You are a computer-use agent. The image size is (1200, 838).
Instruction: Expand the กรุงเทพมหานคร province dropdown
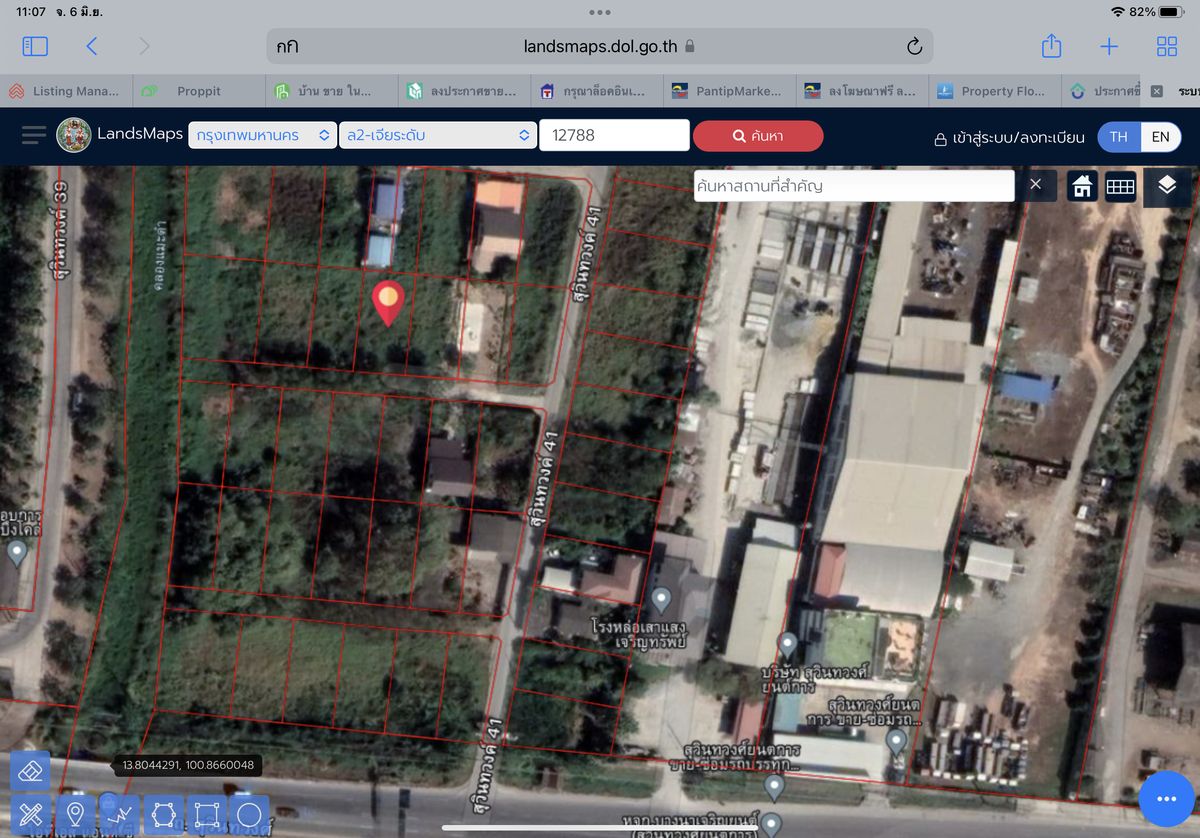(x=263, y=135)
